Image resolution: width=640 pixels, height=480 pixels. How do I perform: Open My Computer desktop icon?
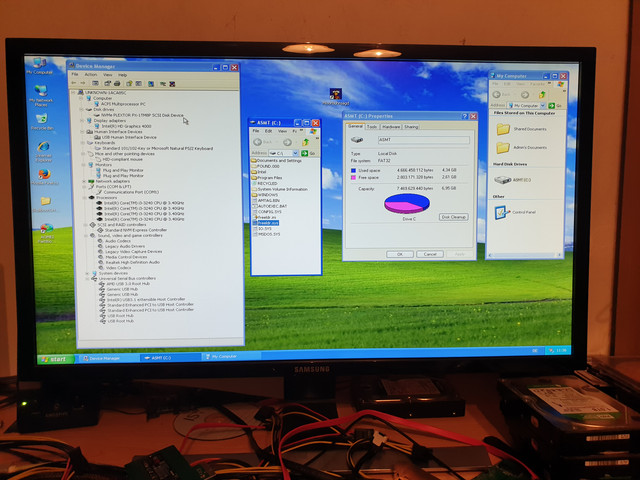40,66
